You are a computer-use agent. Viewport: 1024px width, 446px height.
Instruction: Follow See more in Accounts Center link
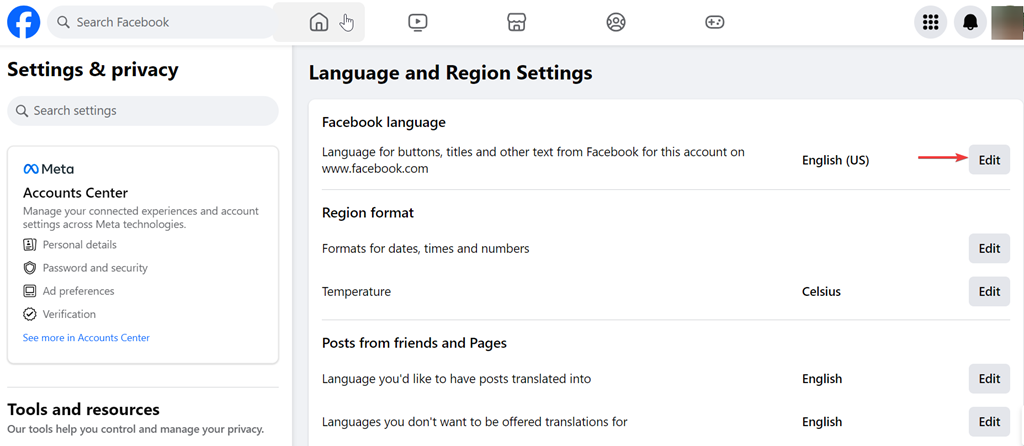coord(86,338)
